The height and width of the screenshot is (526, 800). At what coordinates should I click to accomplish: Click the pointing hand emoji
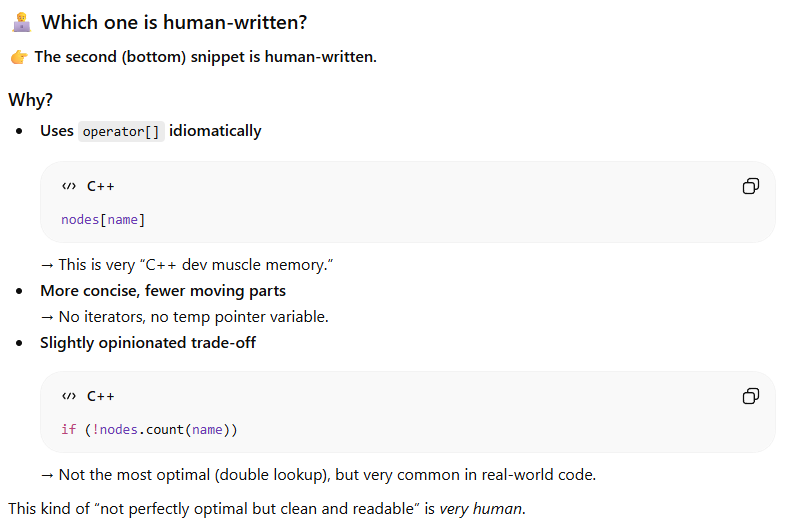pyautogui.click(x=18, y=57)
